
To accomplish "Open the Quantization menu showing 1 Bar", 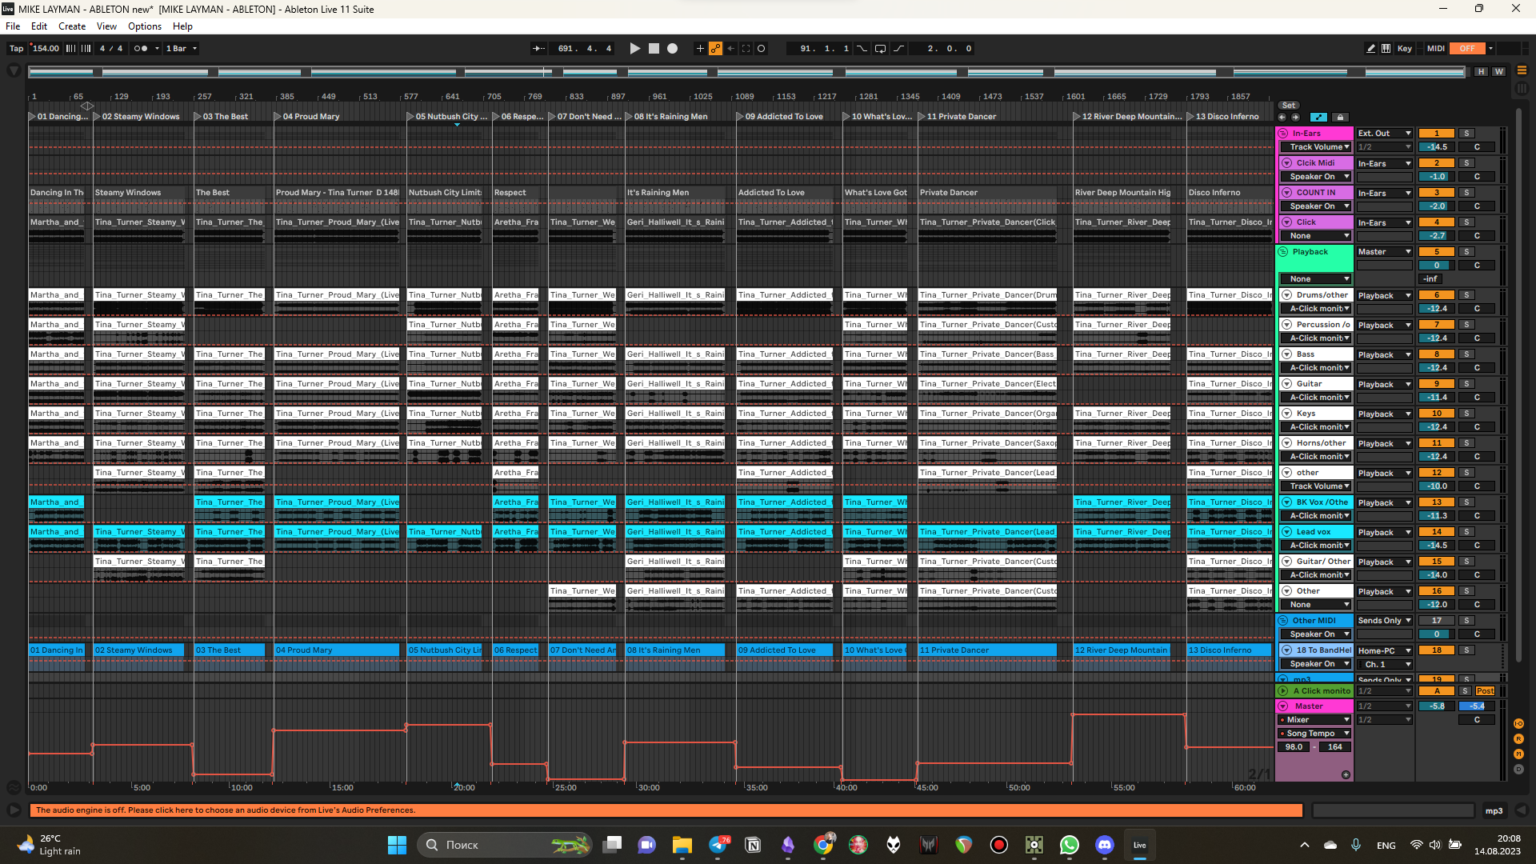I will click(x=181, y=48).
